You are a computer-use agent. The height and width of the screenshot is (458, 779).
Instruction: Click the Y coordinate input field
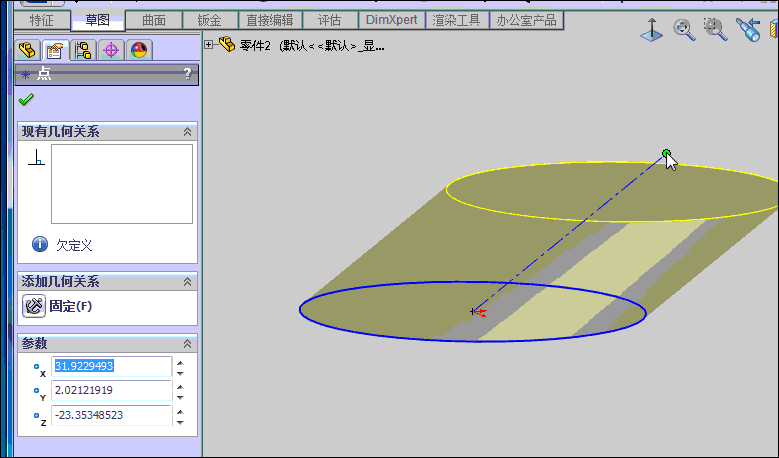click(x=111, y=390)
